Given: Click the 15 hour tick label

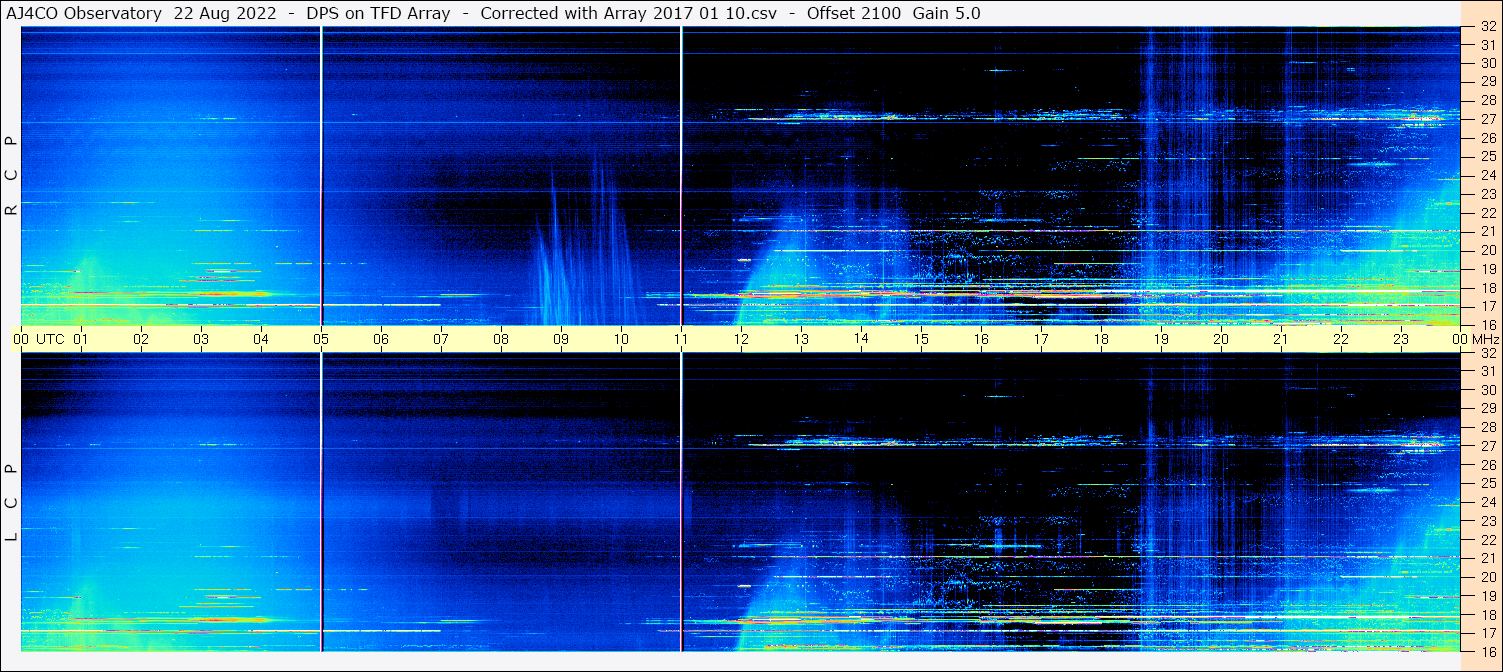Looking at the screenshot, I should 921,339.
